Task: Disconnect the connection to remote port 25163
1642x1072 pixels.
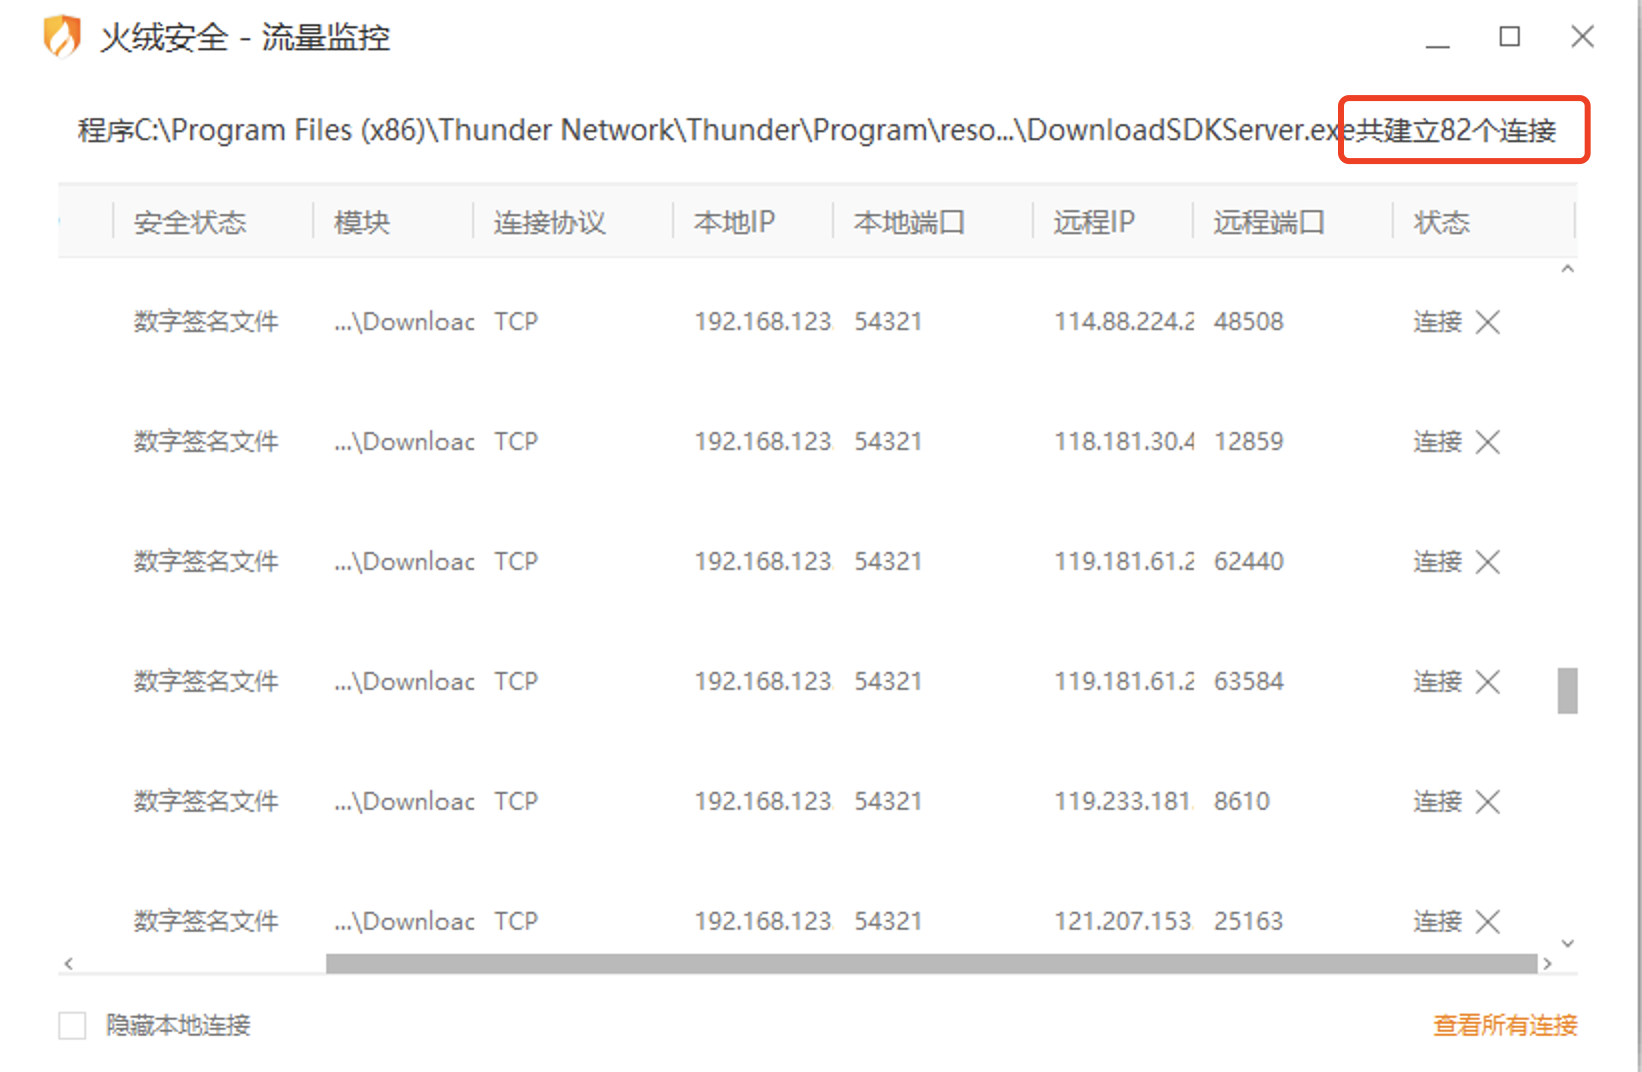Action: pos(1487,922)
